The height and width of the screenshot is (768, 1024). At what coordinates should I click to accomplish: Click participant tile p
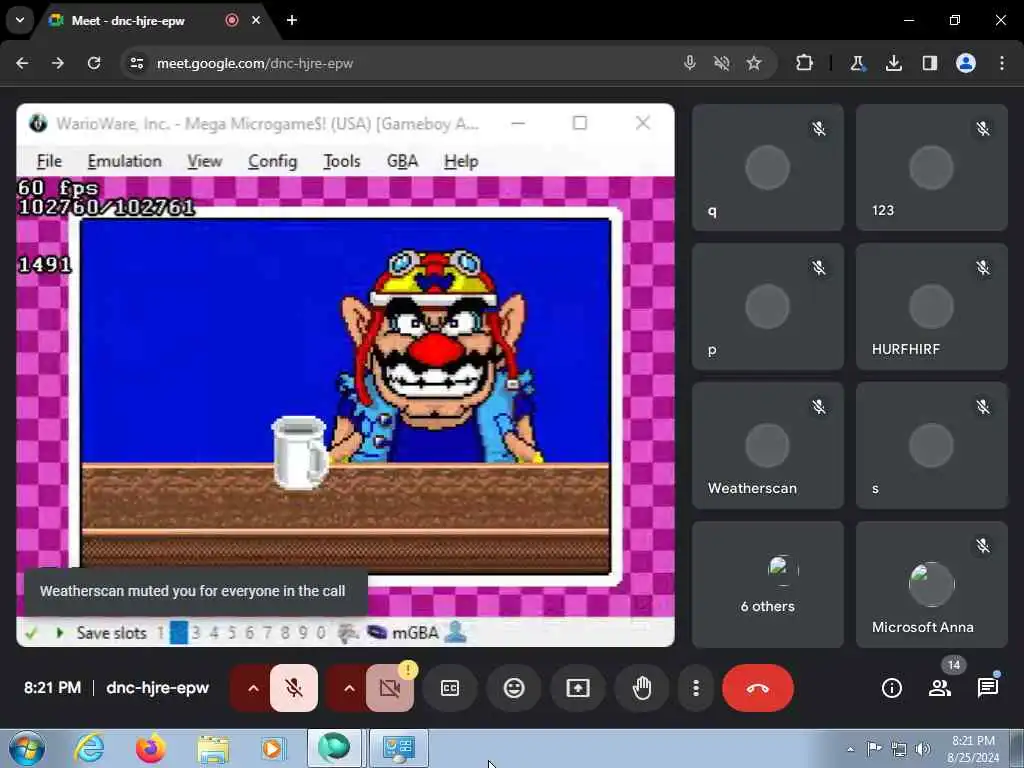767,306
